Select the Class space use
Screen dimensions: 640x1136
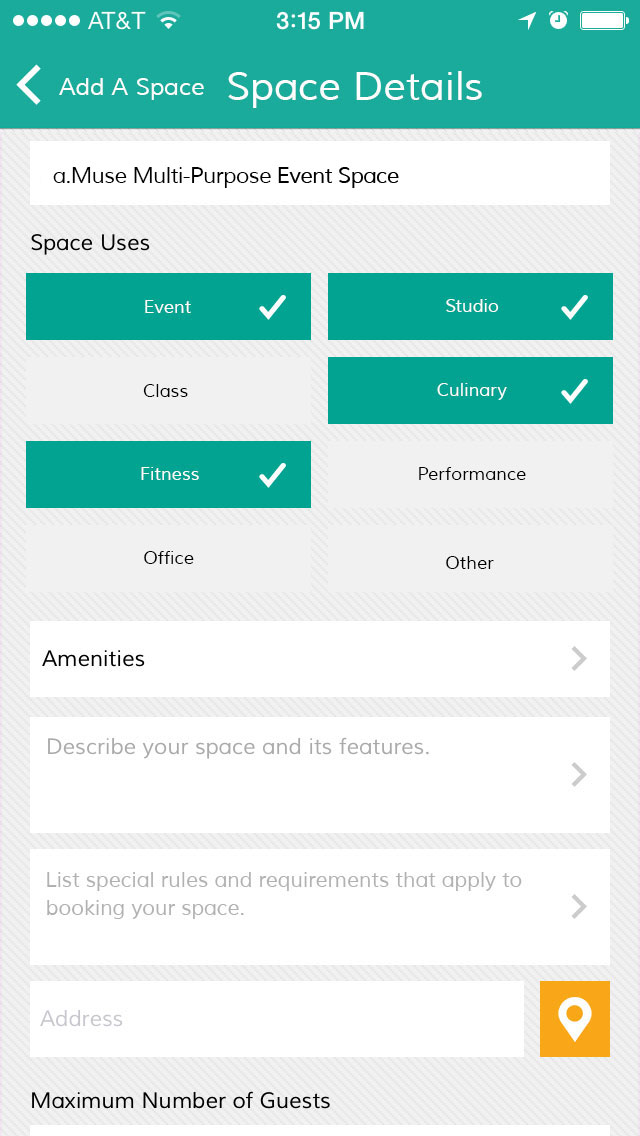point(168,391)
